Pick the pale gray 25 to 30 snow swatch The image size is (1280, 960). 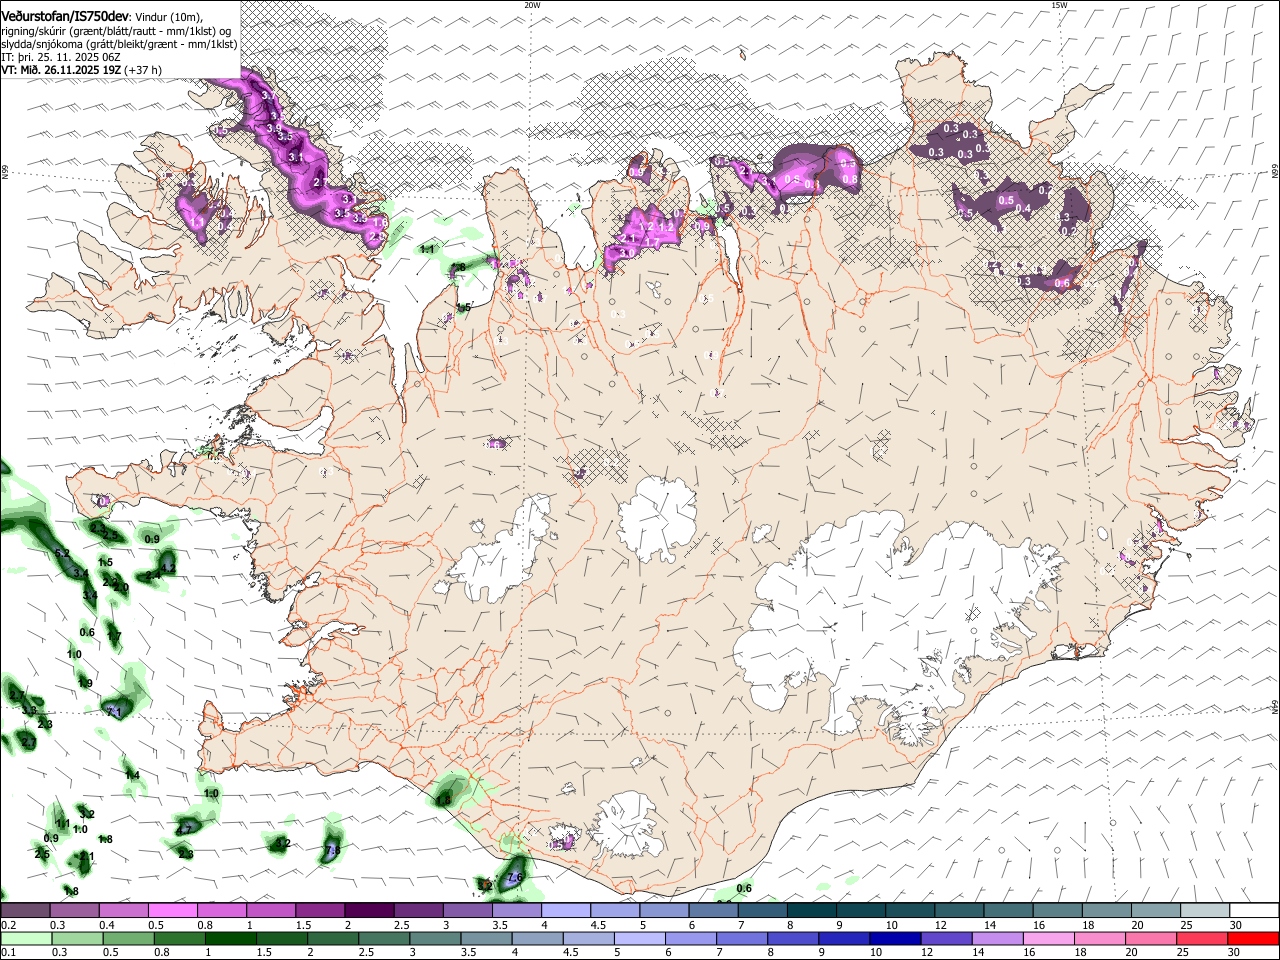click(x=1204, y=911)
